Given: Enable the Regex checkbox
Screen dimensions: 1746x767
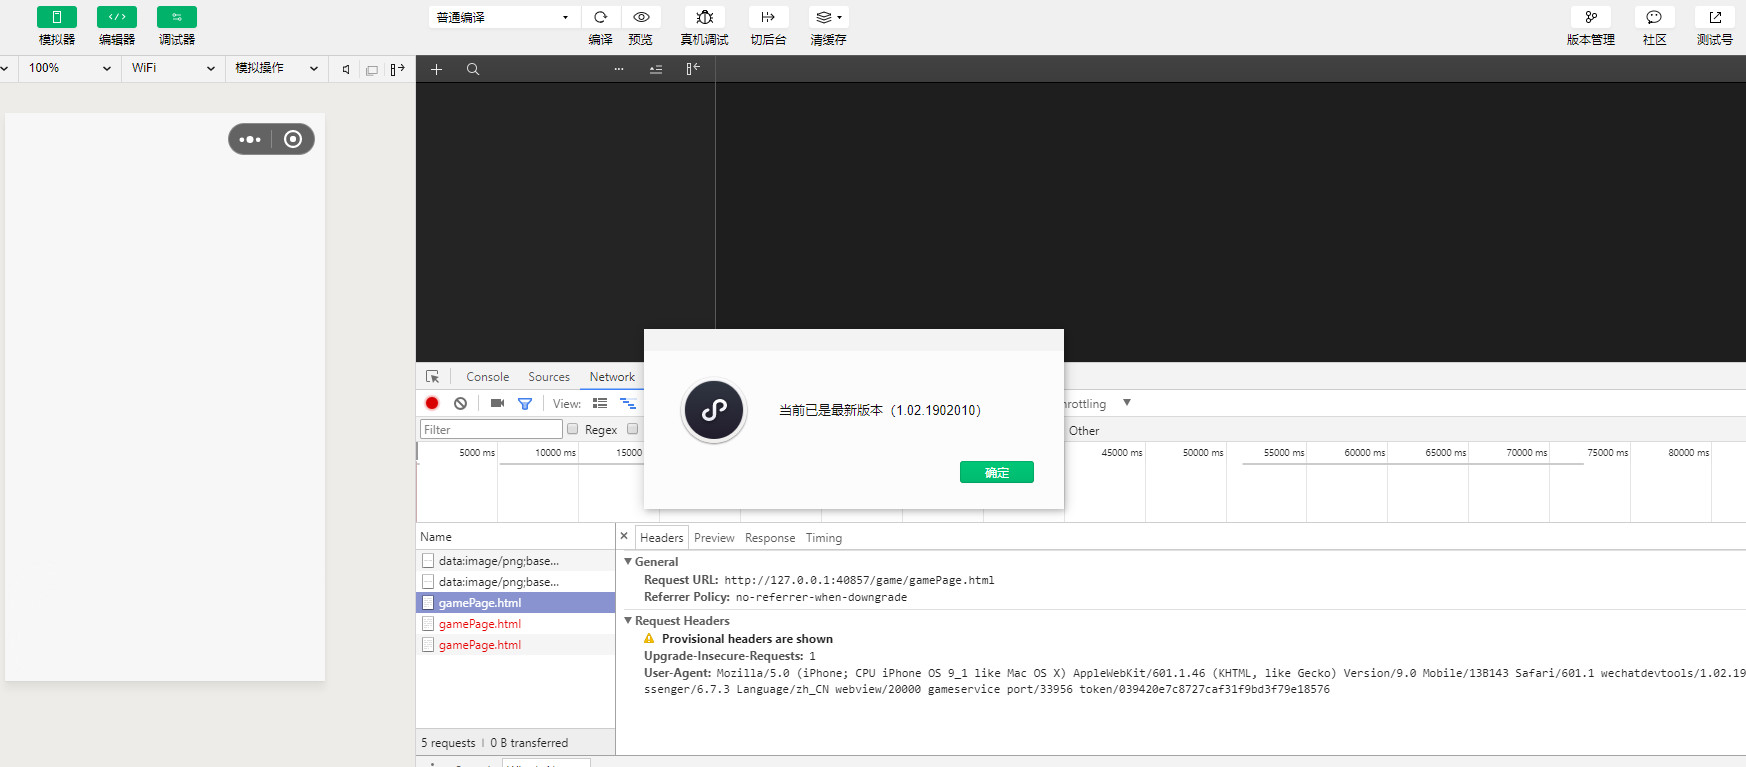Looking at the screenshot, I should click(x=573, y=429).
